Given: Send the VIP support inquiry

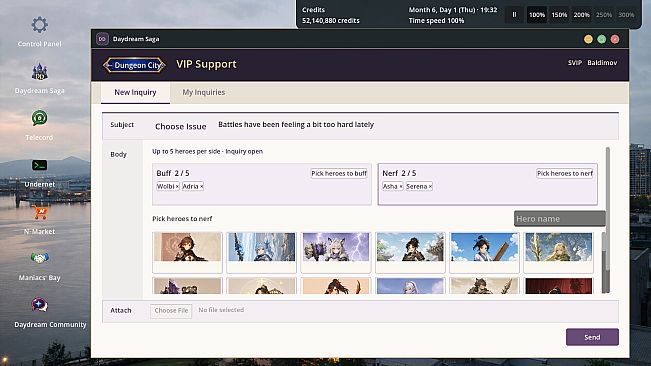Looking at the screenshot, I should pyautogui.click(x=592, y=337).
